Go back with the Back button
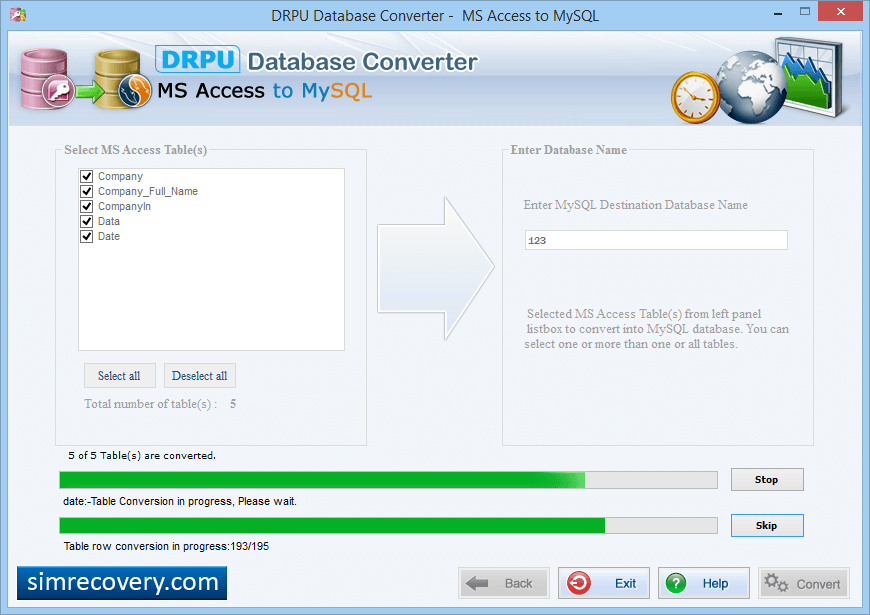Viewport: 870px width, 615px height. click(504, 583)
